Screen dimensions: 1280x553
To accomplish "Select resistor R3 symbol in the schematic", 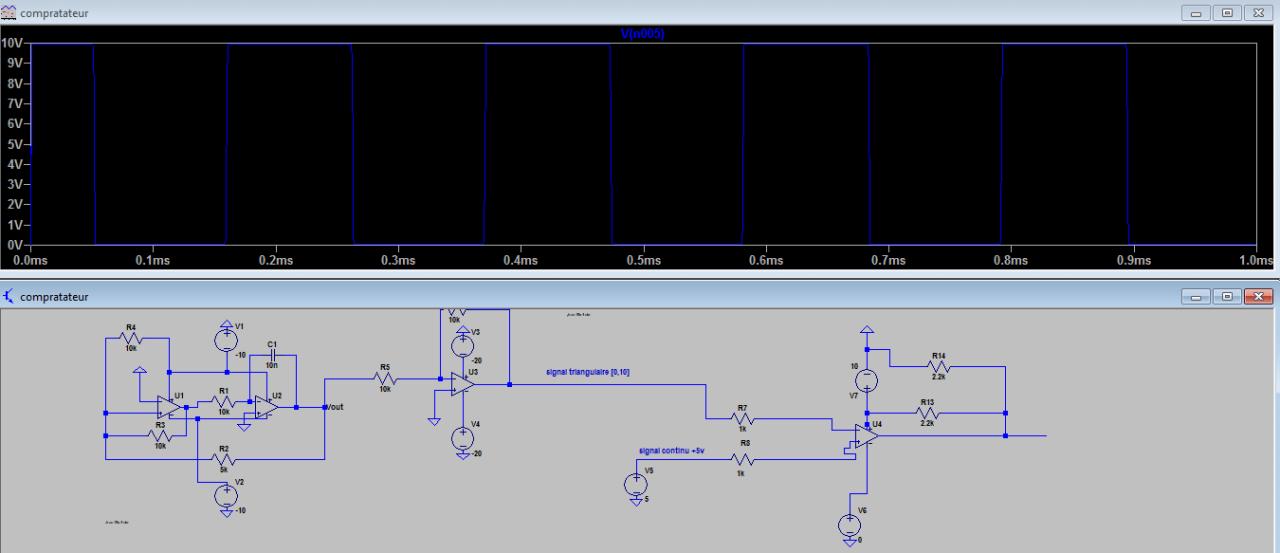I will (161, 435).
